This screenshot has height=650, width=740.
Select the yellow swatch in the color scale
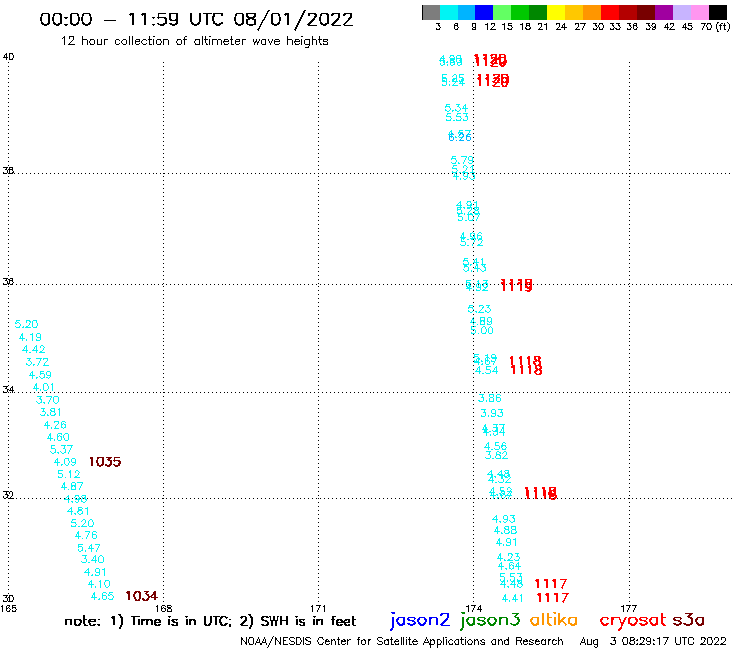[x=556, y=12]
